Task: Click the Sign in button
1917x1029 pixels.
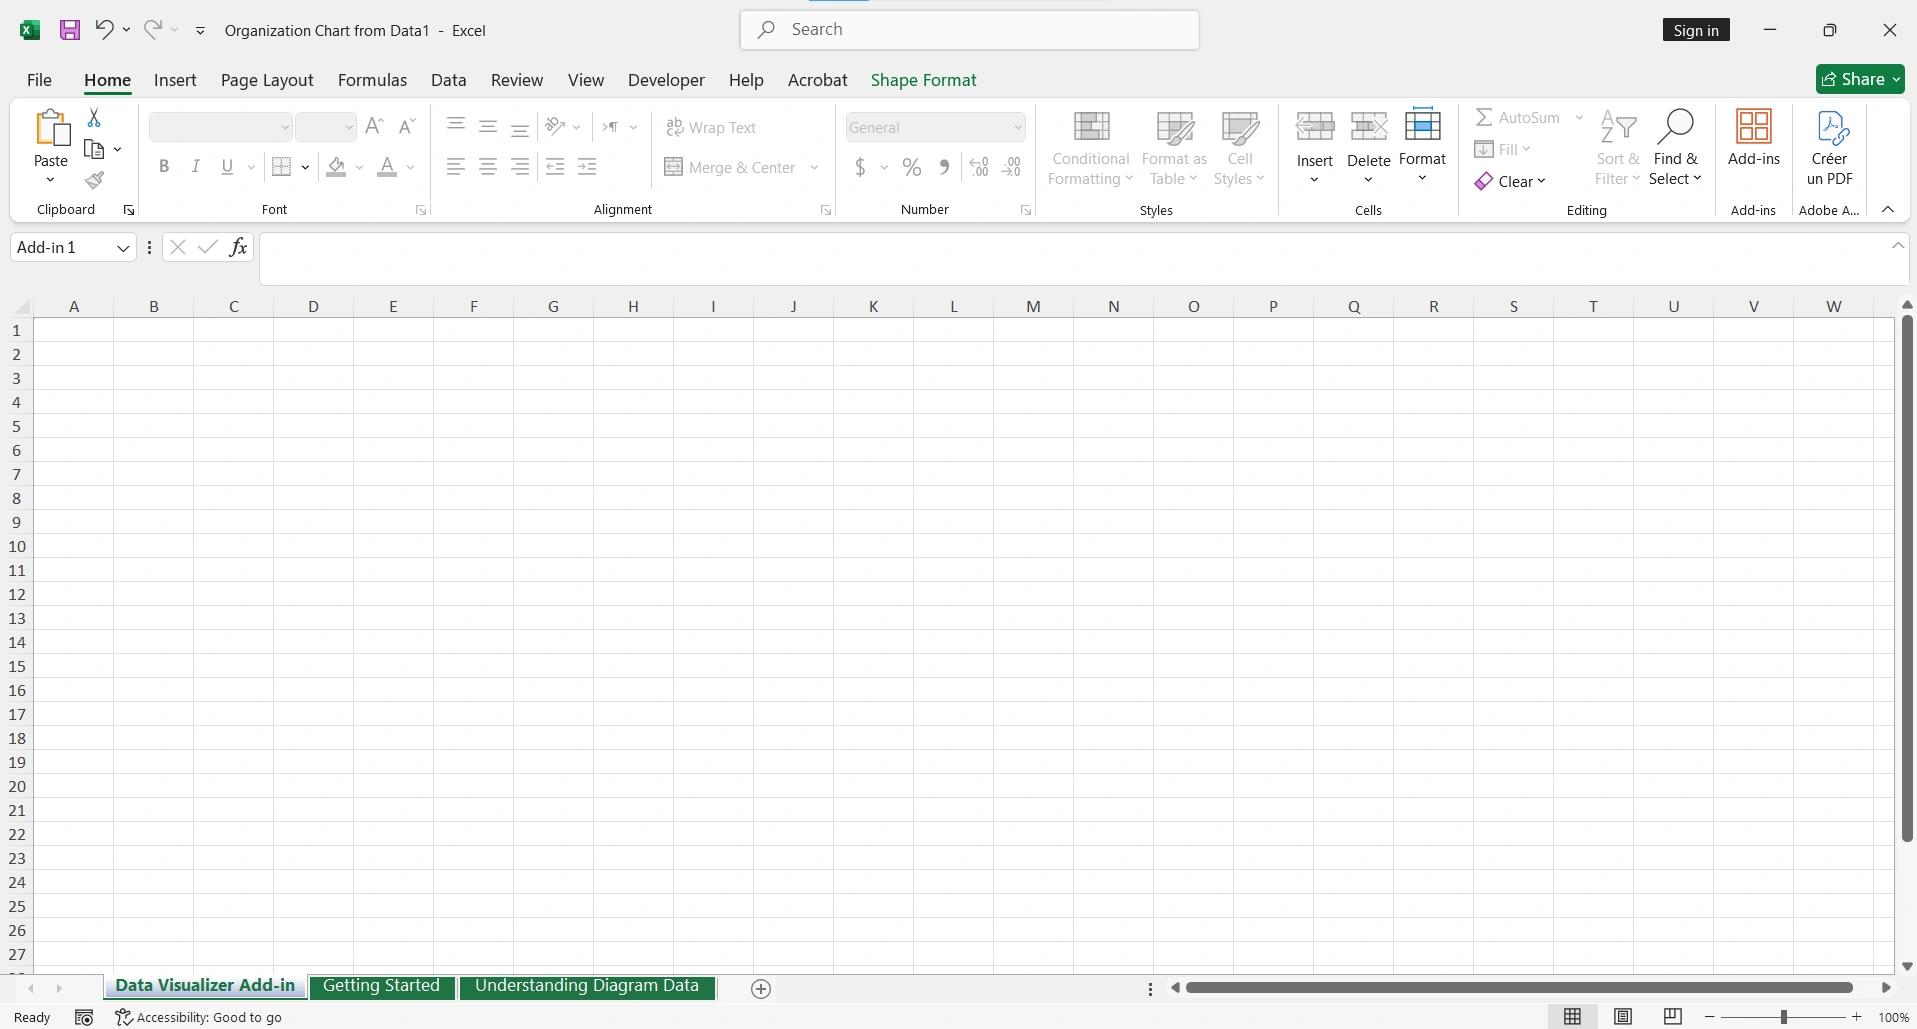Action: point(1697,30)
